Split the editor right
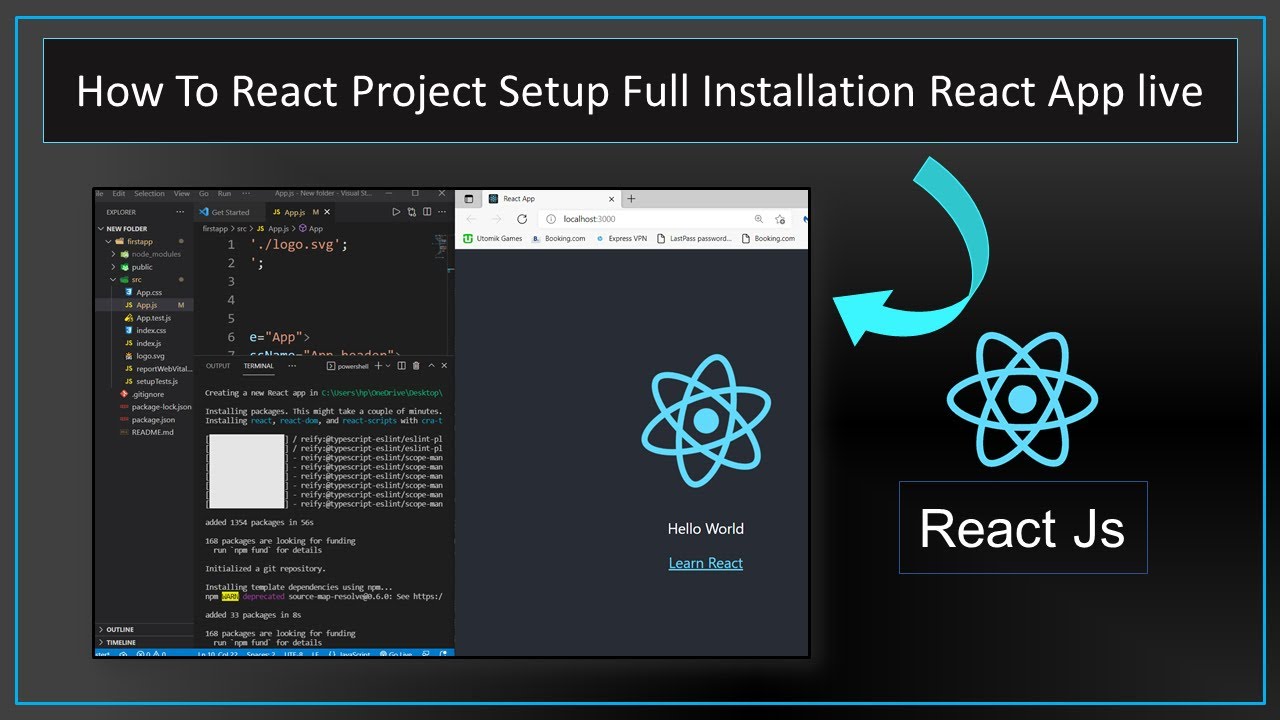1280x720 pixels. [x=427, y=212]
